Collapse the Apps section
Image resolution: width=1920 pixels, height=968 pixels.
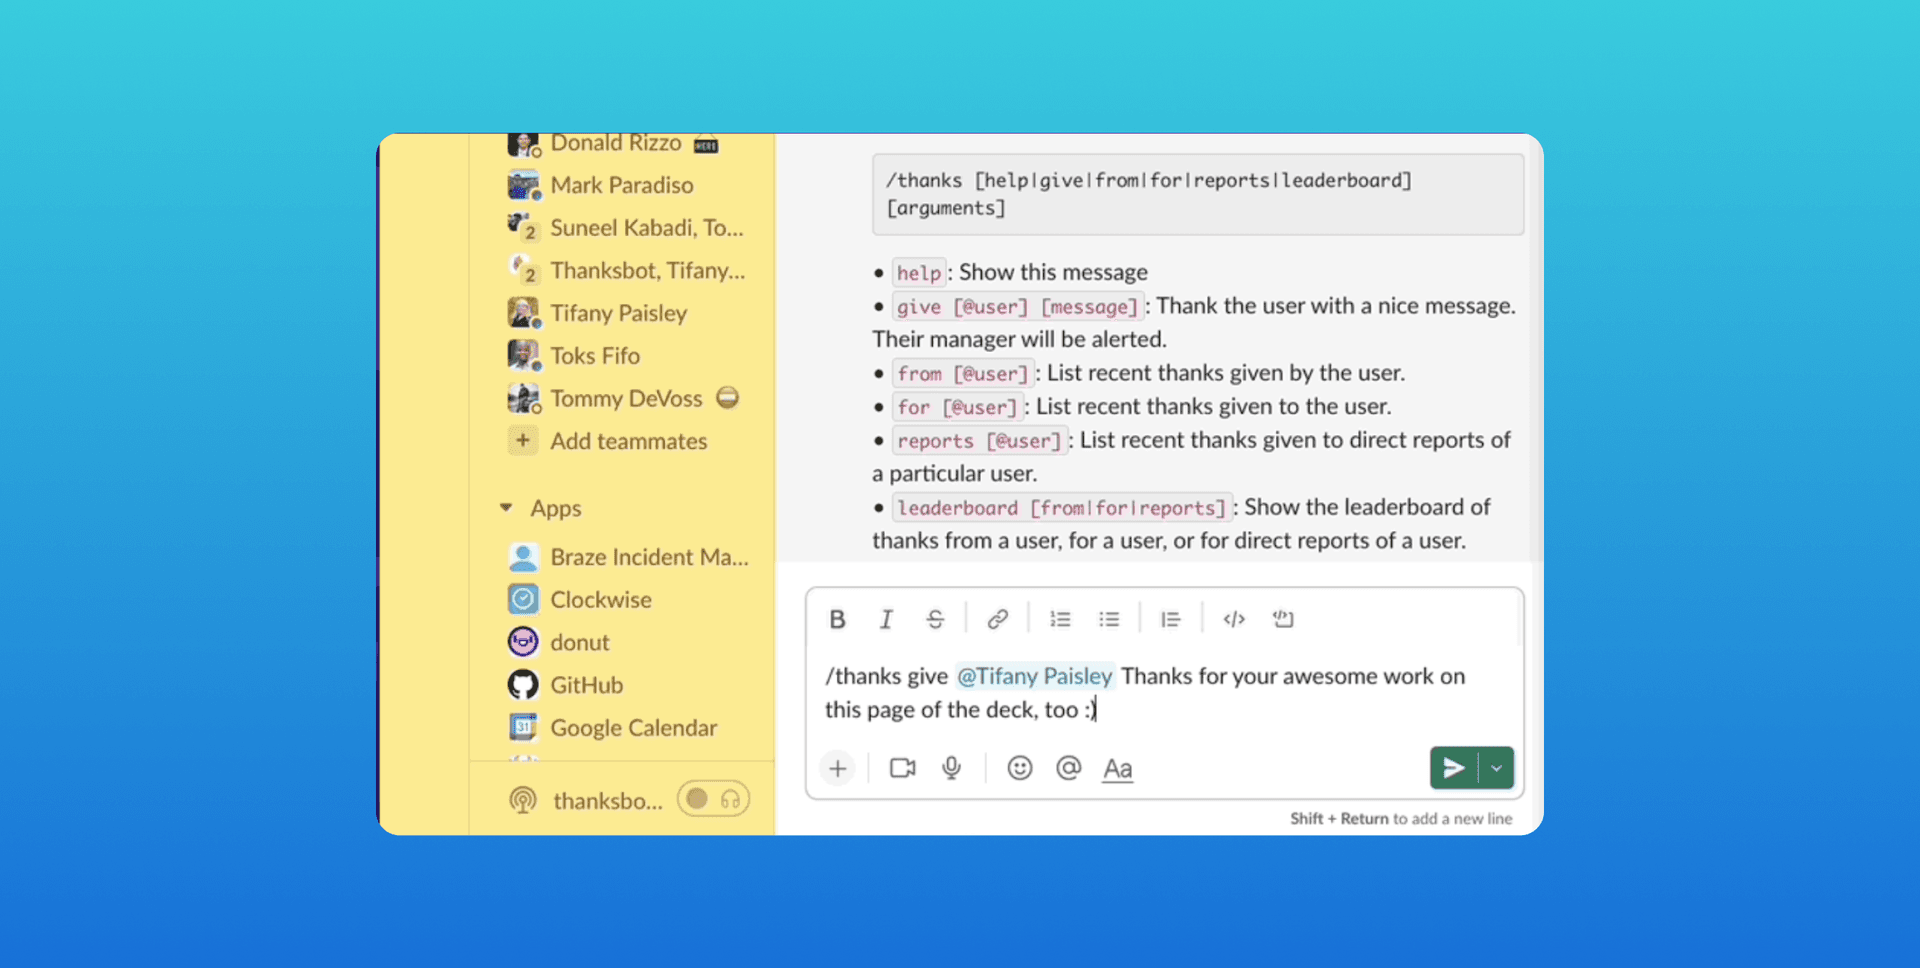[507, 508]
